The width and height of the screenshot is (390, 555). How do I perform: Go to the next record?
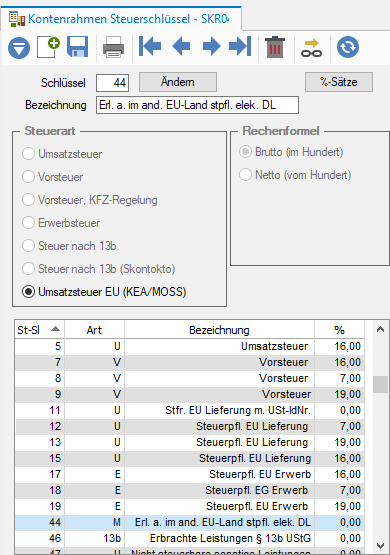pos(211,46)
